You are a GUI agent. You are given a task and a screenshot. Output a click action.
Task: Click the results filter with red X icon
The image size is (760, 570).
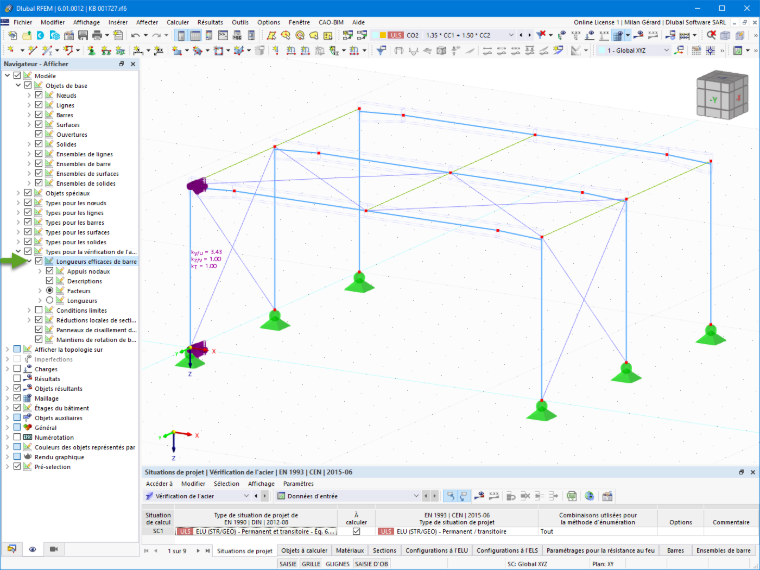coord(541,35)
